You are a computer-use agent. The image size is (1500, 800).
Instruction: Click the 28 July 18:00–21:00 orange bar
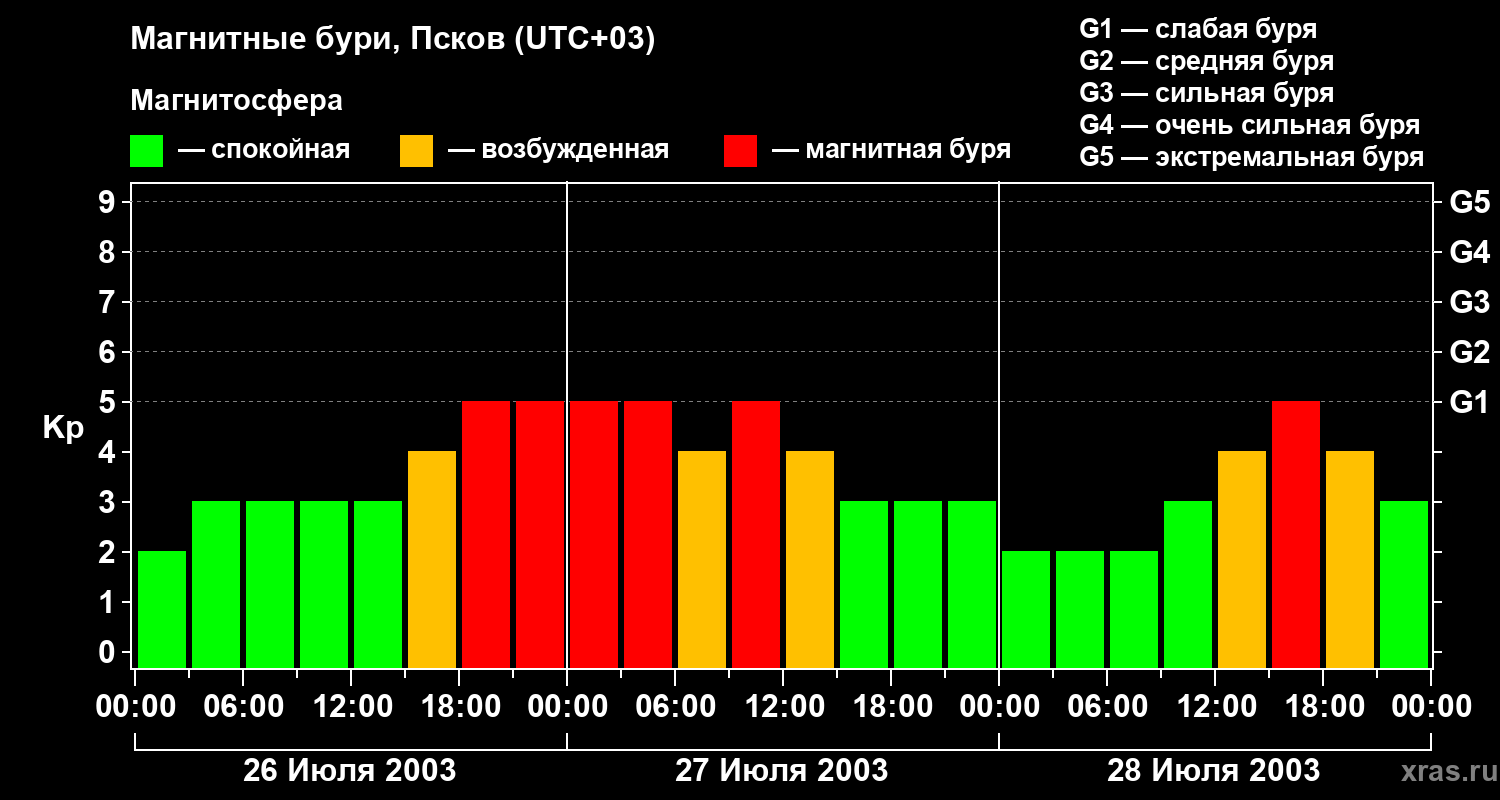(1350, 559)
